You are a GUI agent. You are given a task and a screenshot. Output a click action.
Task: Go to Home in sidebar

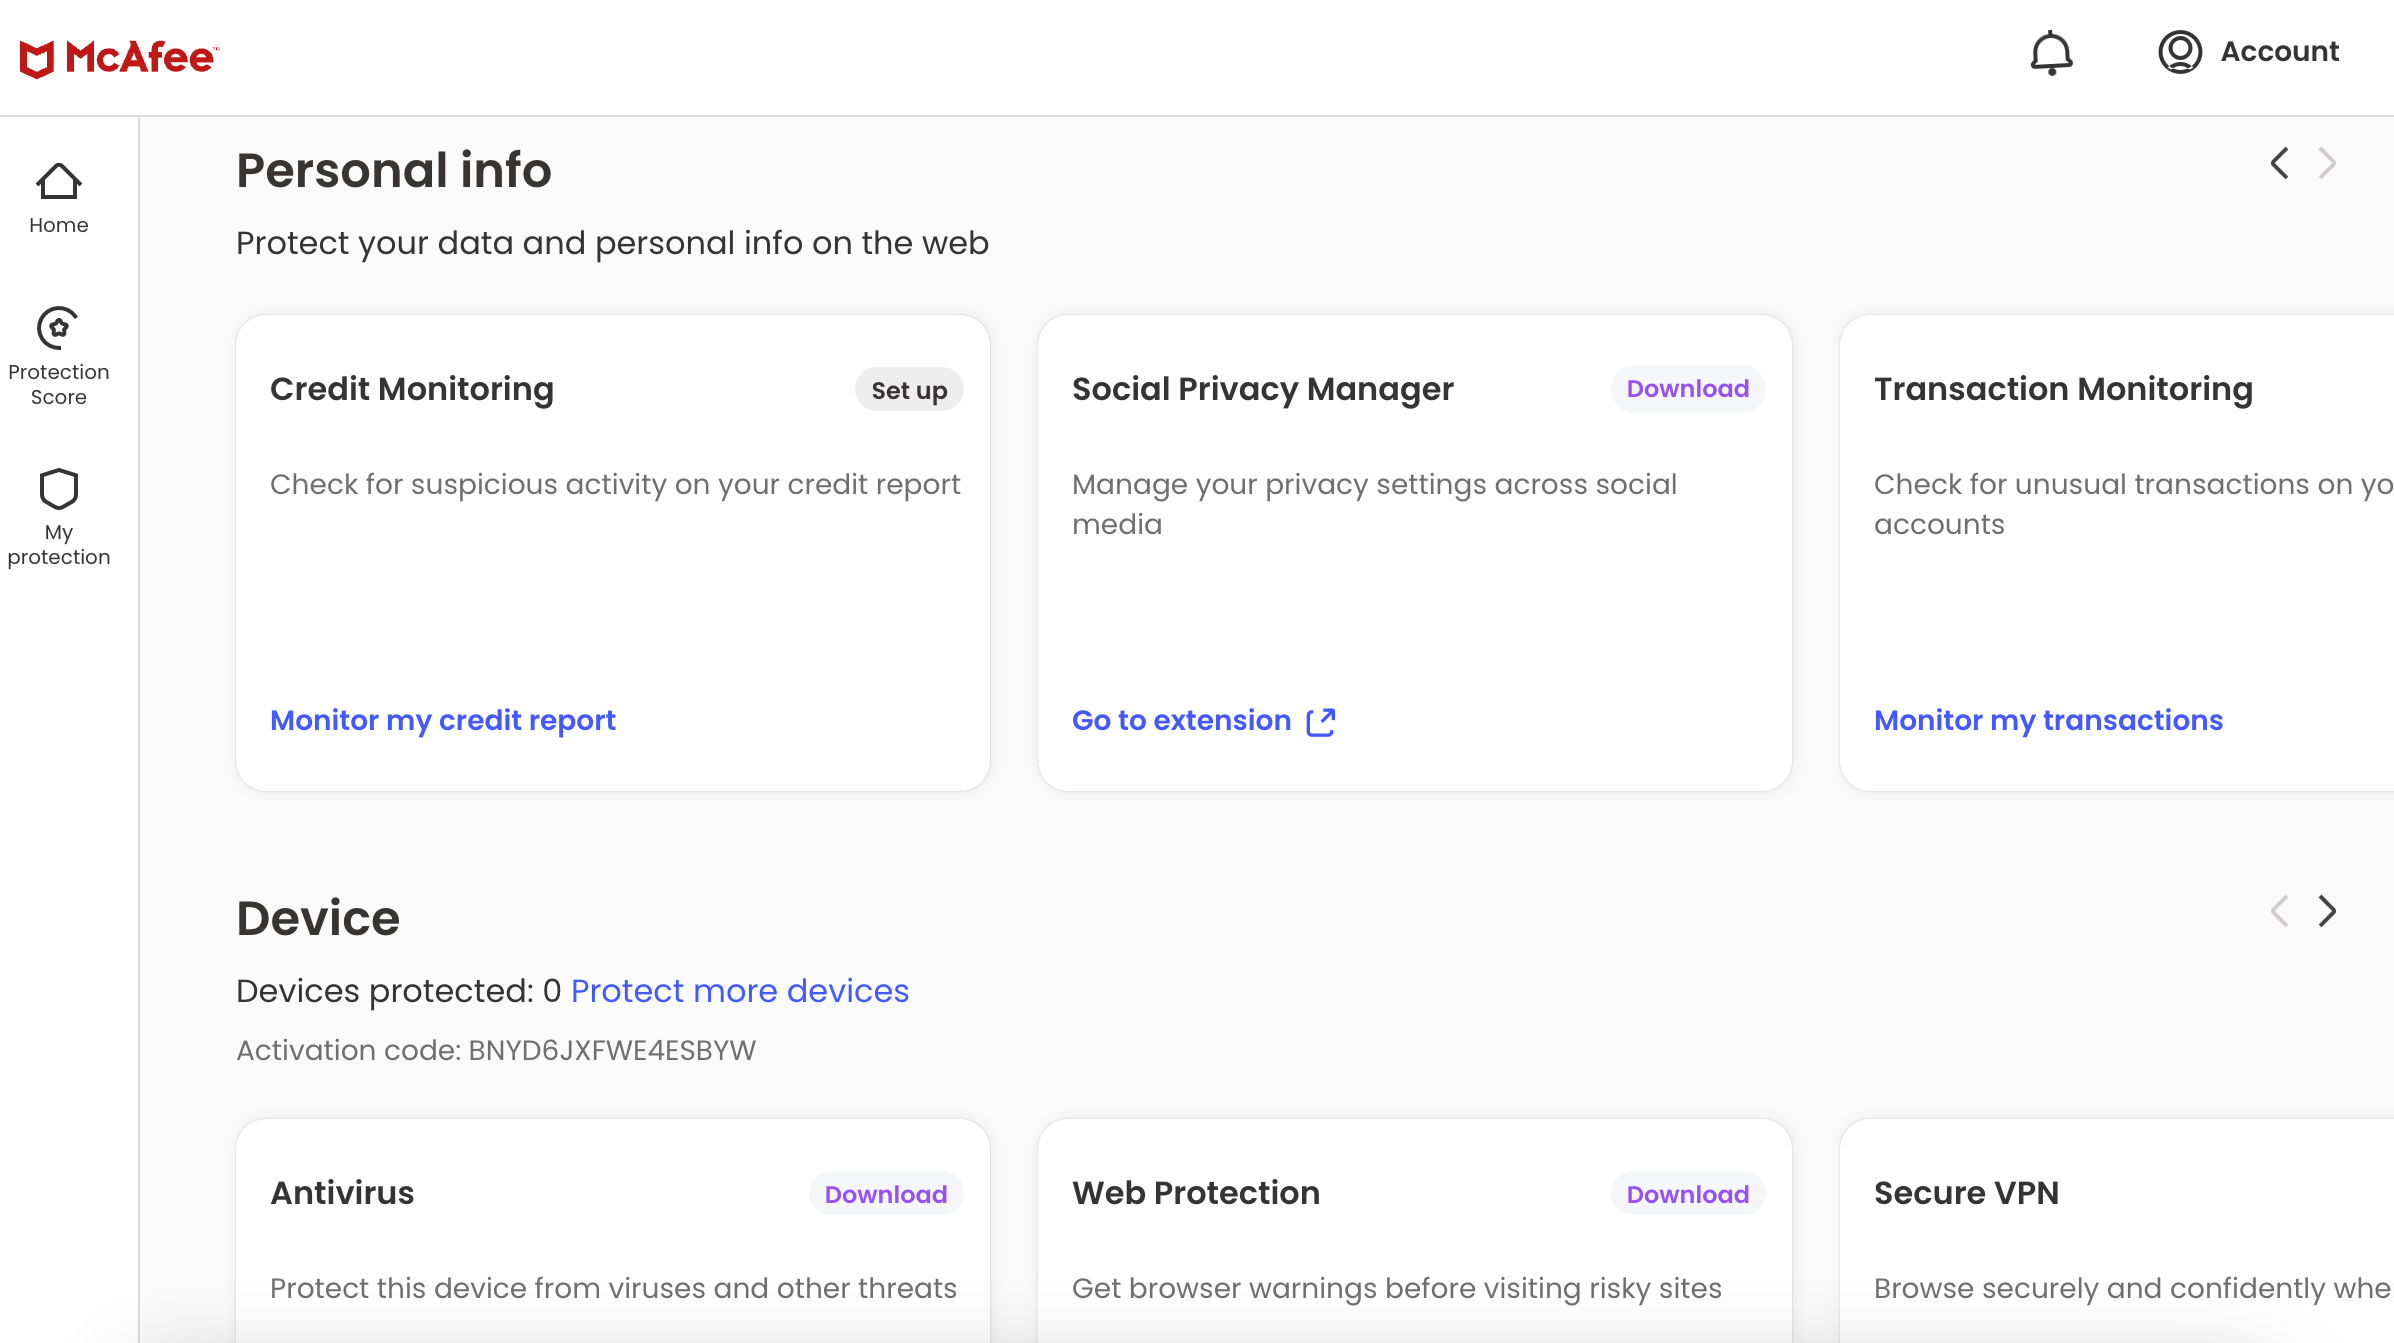(59, 199)
